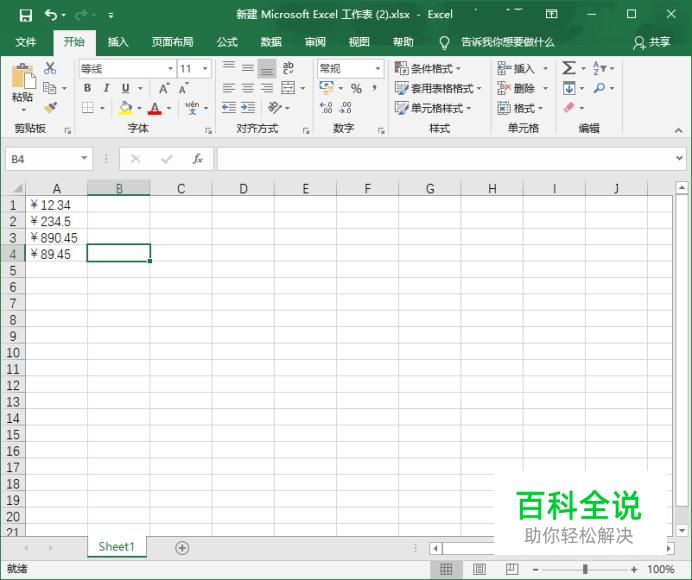692x580 pixels.
Task: Apply accounting currency format
Action: (x=327, y=88)
